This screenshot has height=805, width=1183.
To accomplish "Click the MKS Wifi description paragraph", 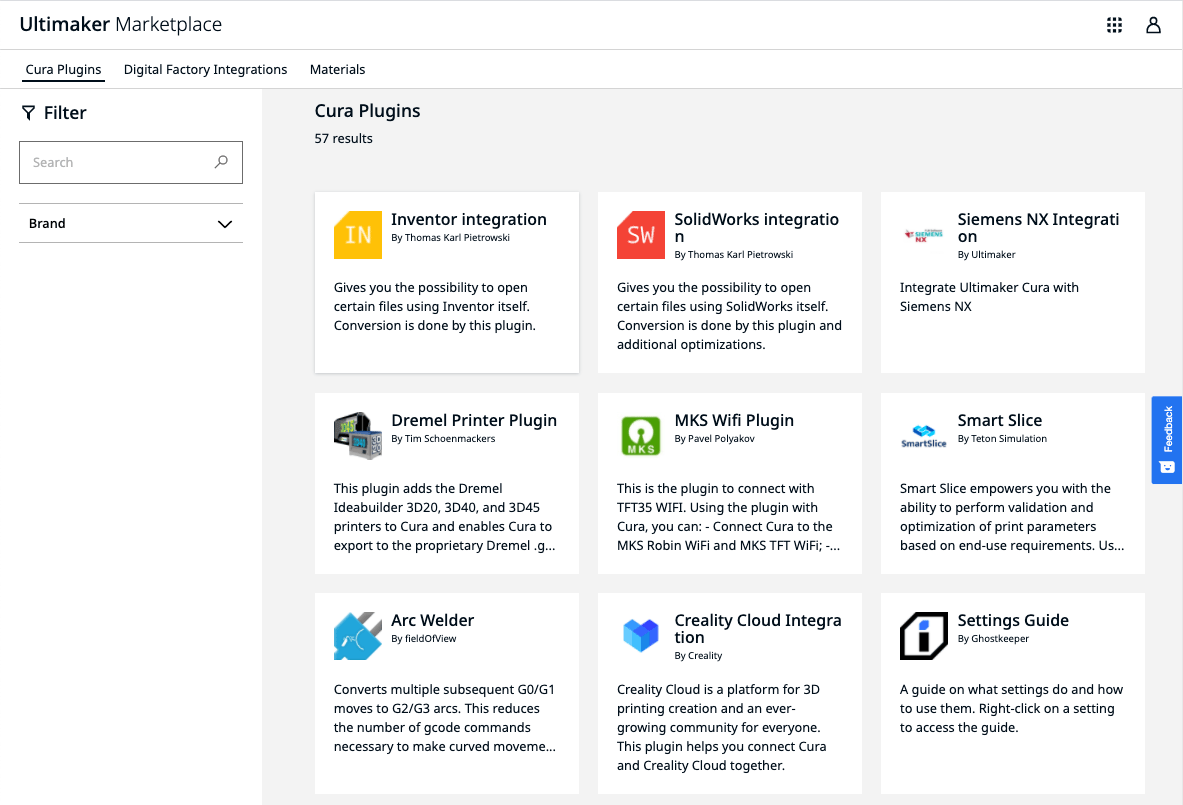I will pos(728,517).
